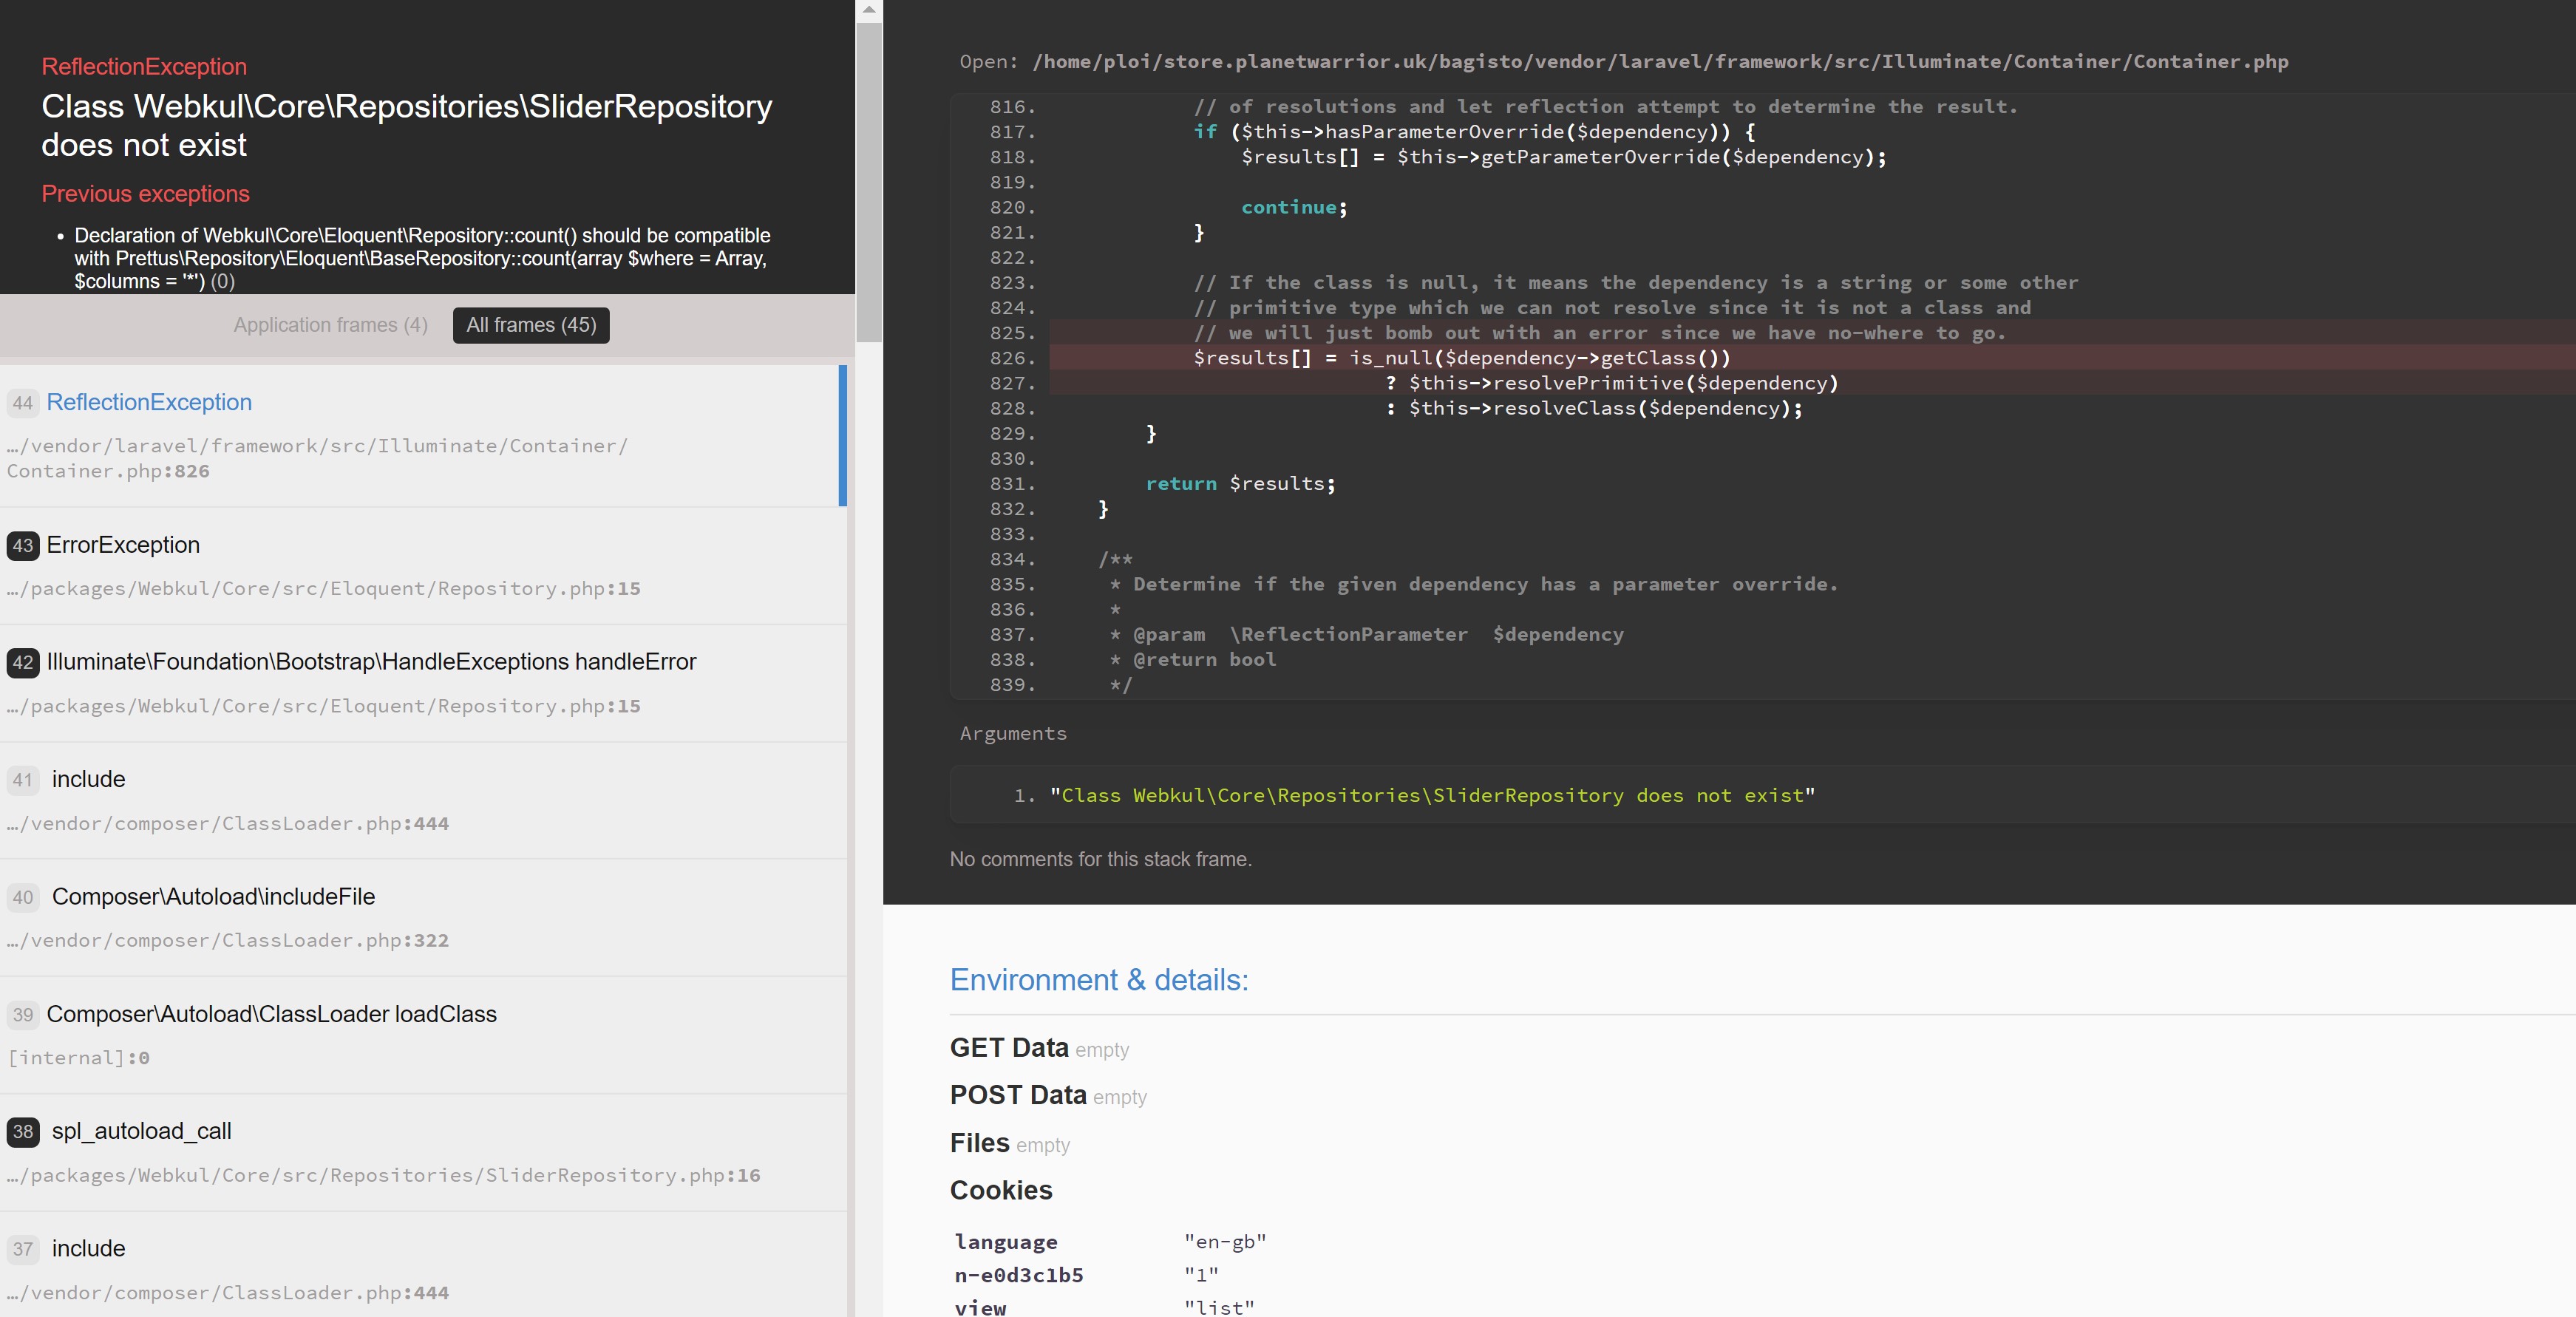
Task: Click code line 817 hasParameterOverride check
Action: pos(1474,132)
